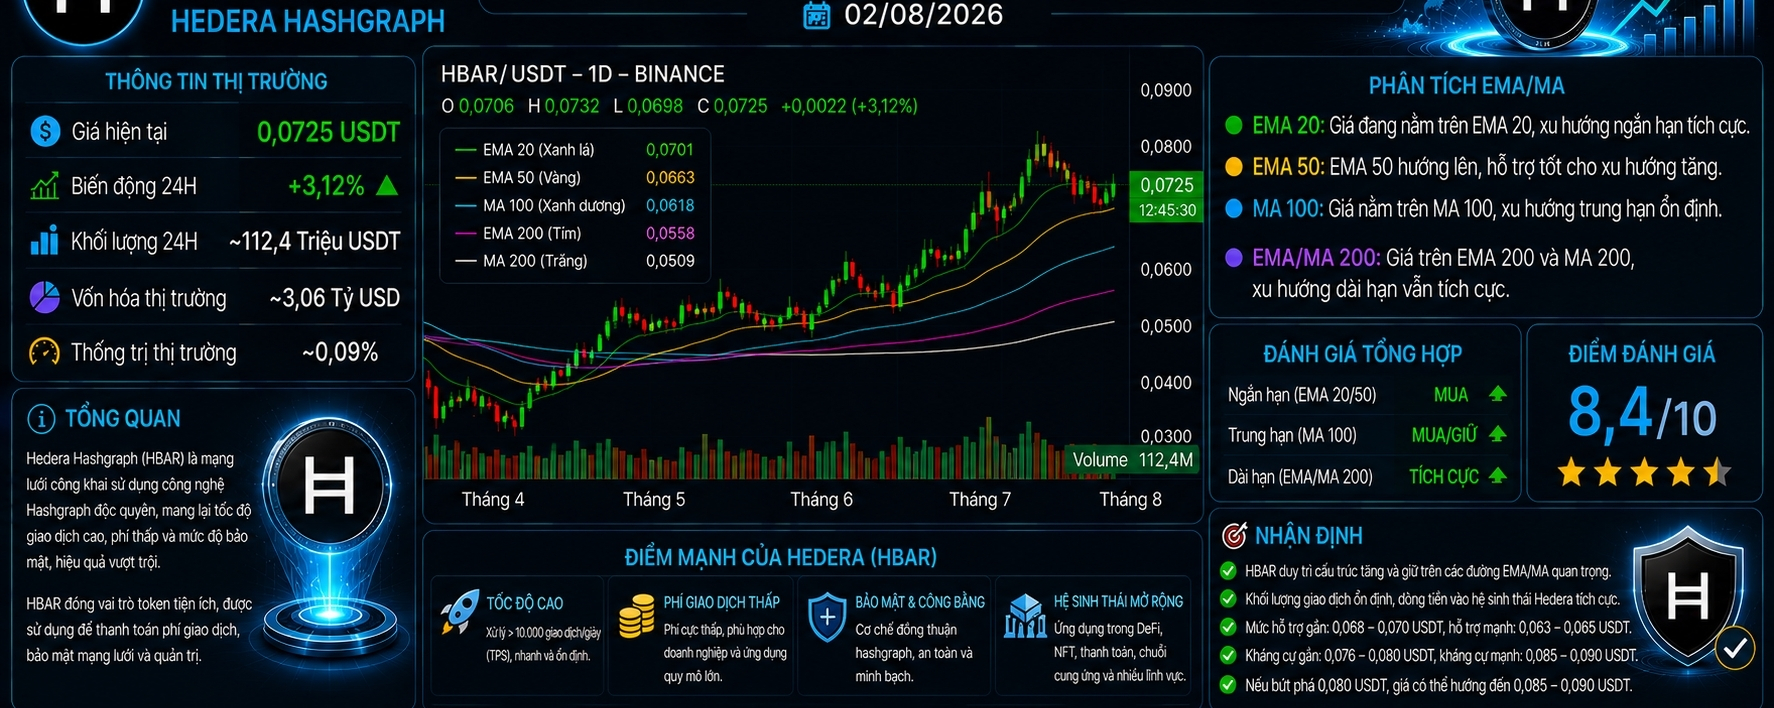
Task: Click the gauge icon beside Thống trị thị trường
Action: [45, 352]
